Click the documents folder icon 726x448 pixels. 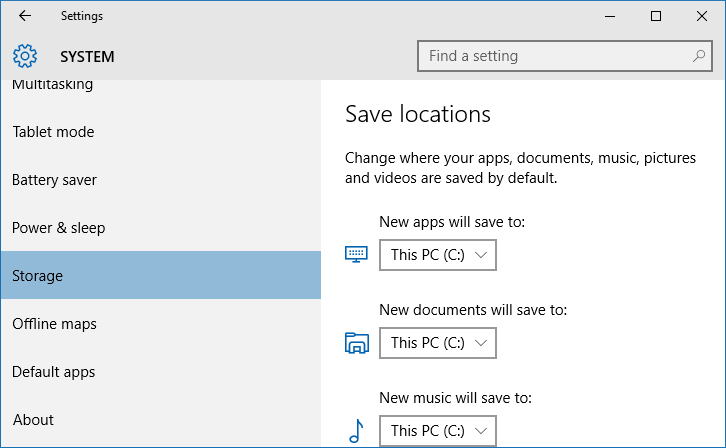pyautogui.click(x=357, y=343)
